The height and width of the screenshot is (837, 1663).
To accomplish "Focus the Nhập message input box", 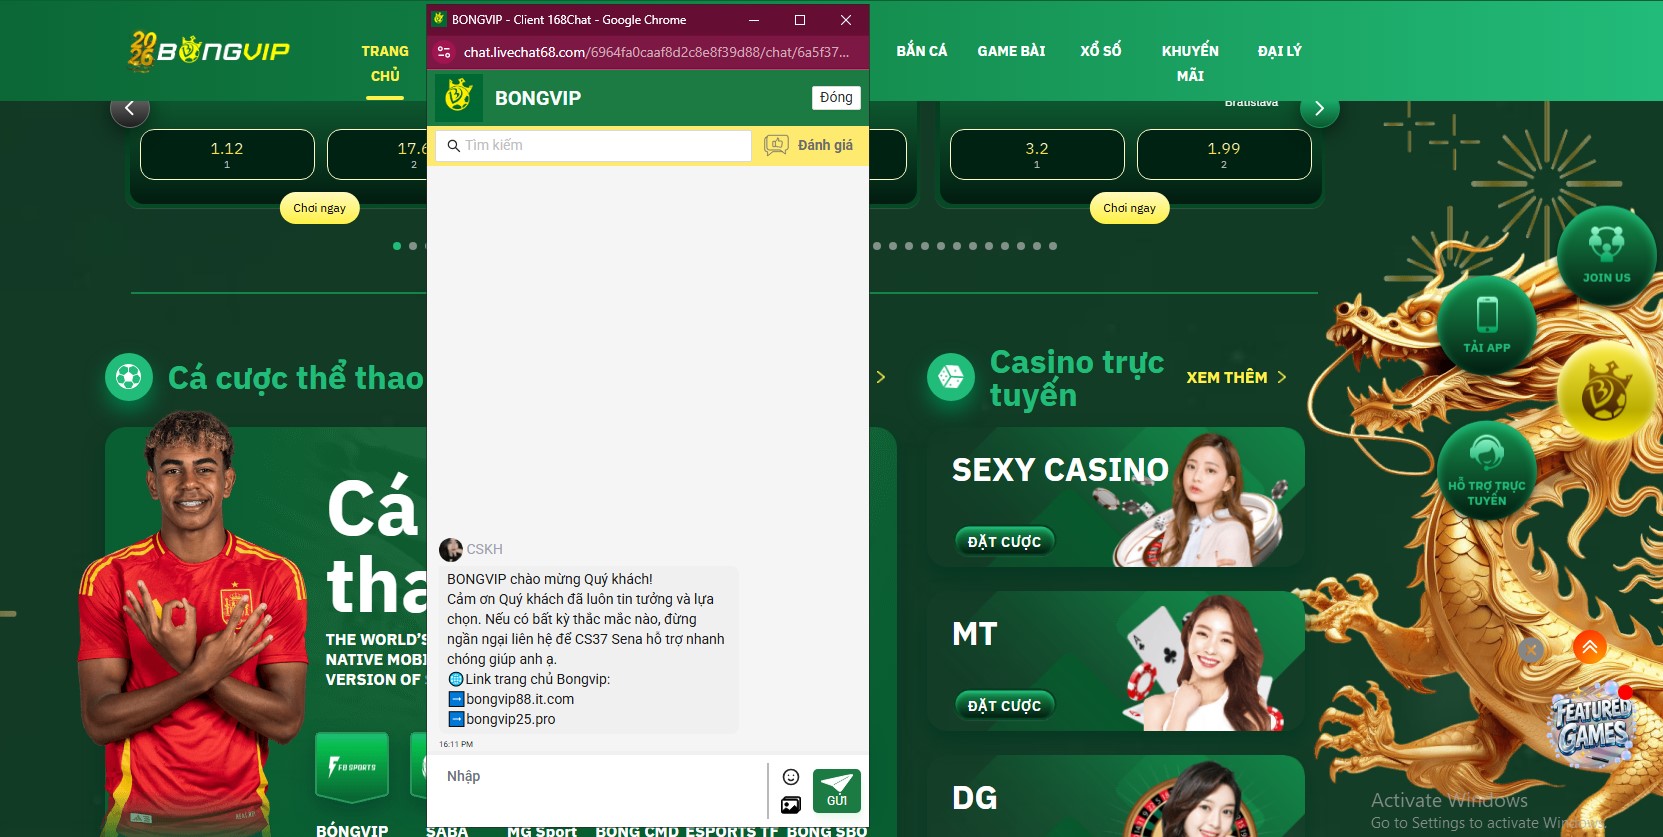I will pyautogui.click(x=600, y=790).
